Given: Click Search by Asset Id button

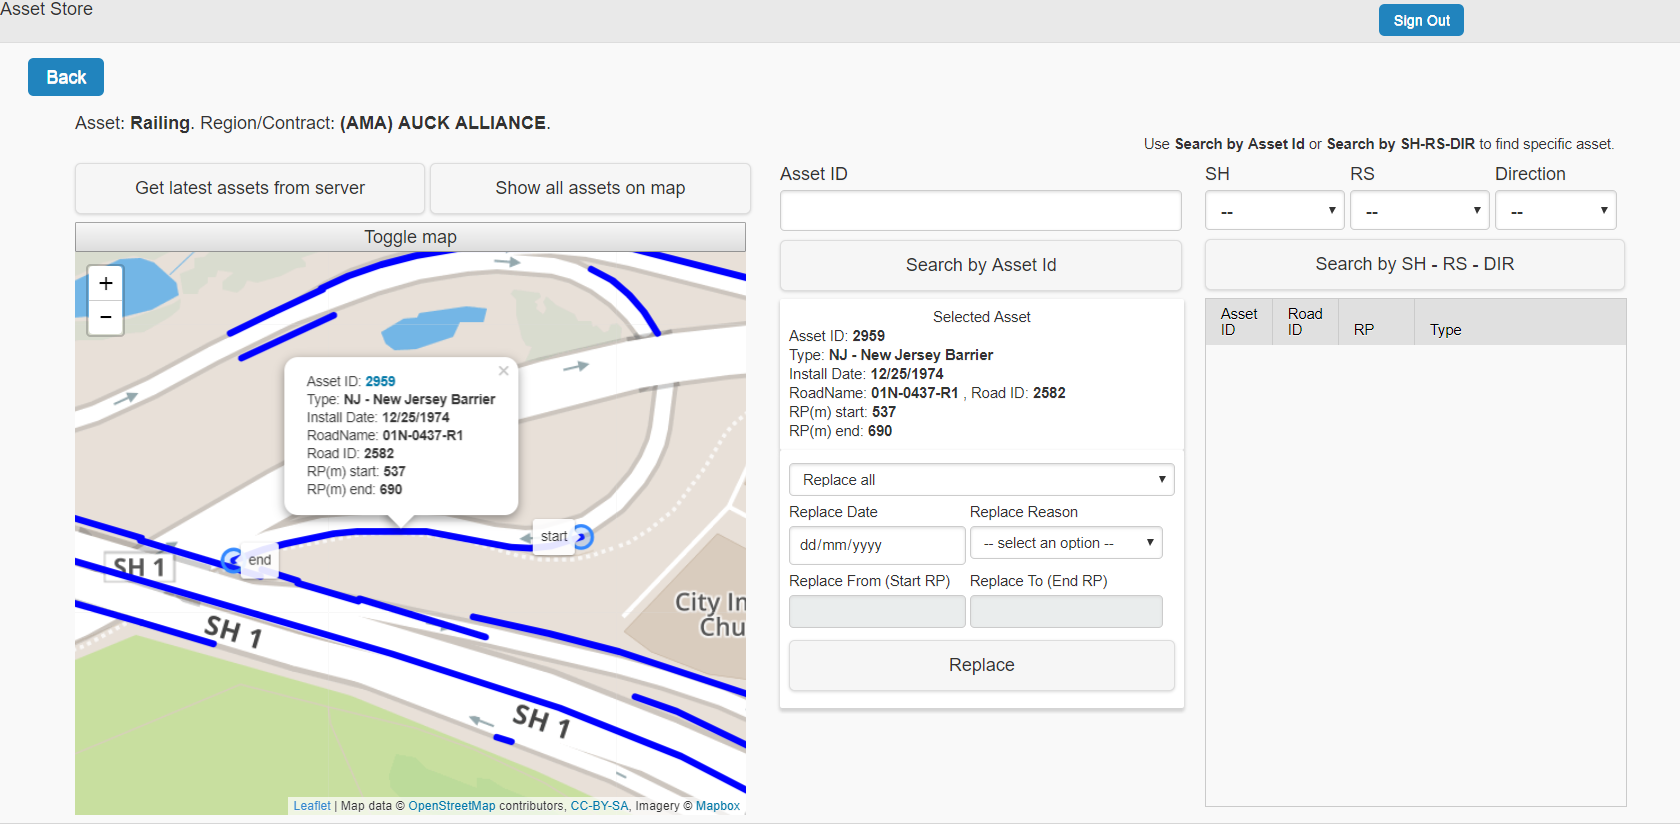Looking at the screenshot, I should pos(980,265).
